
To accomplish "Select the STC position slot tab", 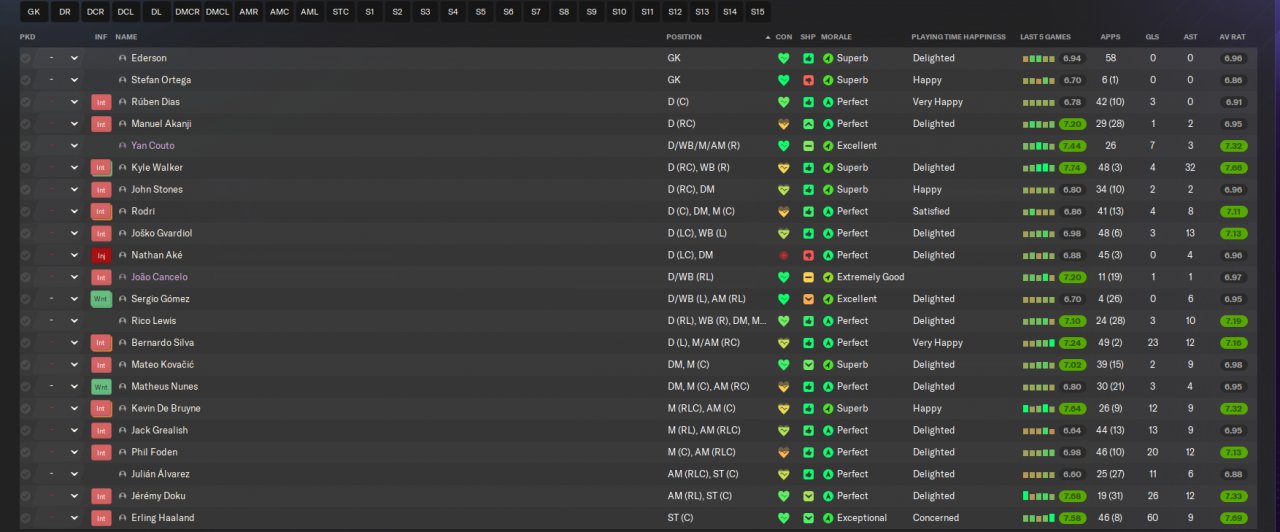I will click(341, 12).
